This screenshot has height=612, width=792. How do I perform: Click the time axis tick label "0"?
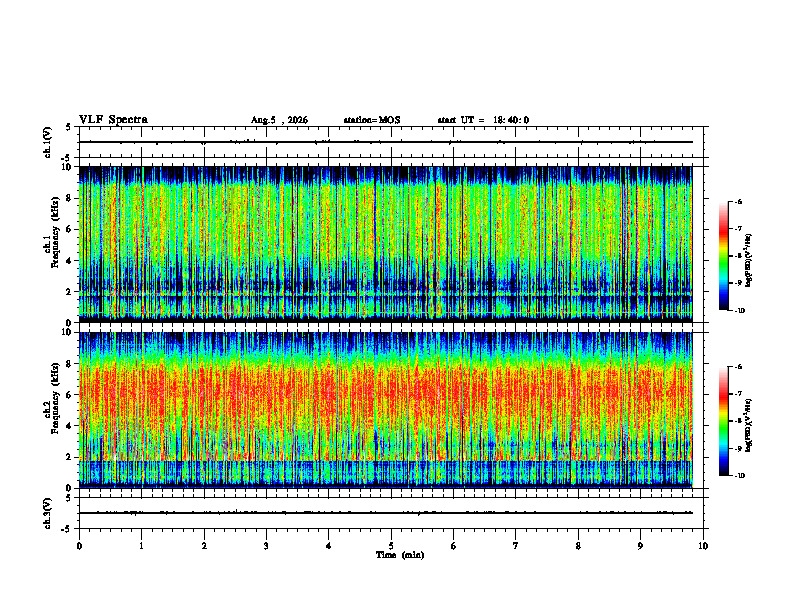[79, 546]
